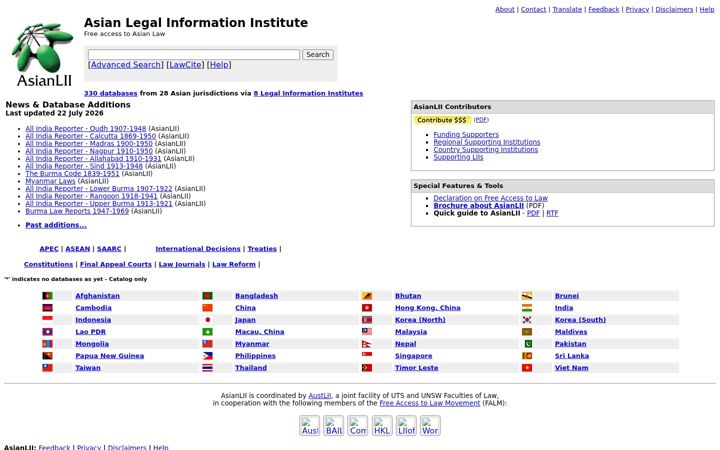Open the AustLII member logo image
The image size is (720, 450).
(309, 426)
